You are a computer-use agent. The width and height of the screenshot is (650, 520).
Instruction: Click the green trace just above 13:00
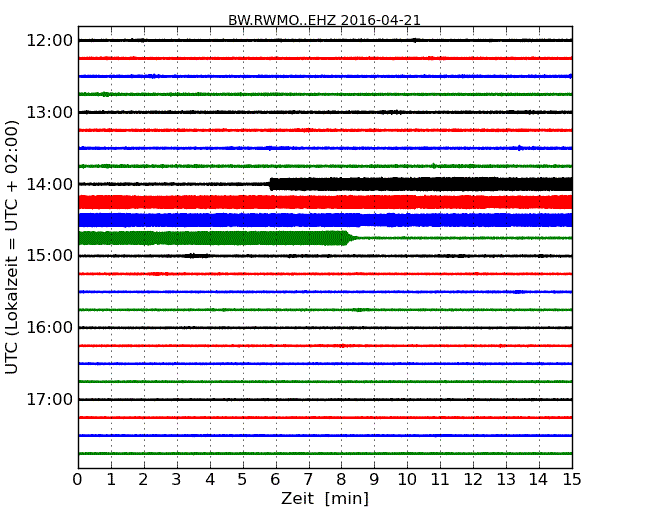coord(325,94)
